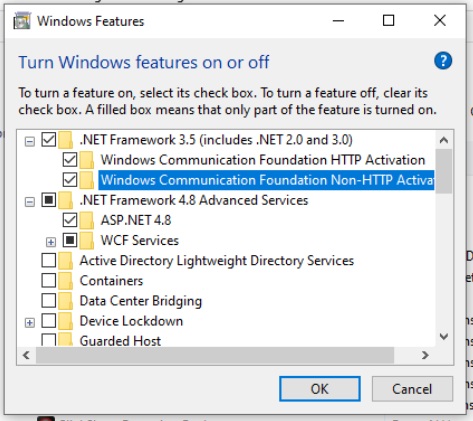Viewport: 473px width, 421px height.
Task: Collapse .NET Framework 4.8 Advanced Services node
Action: [x=30, y=202]
